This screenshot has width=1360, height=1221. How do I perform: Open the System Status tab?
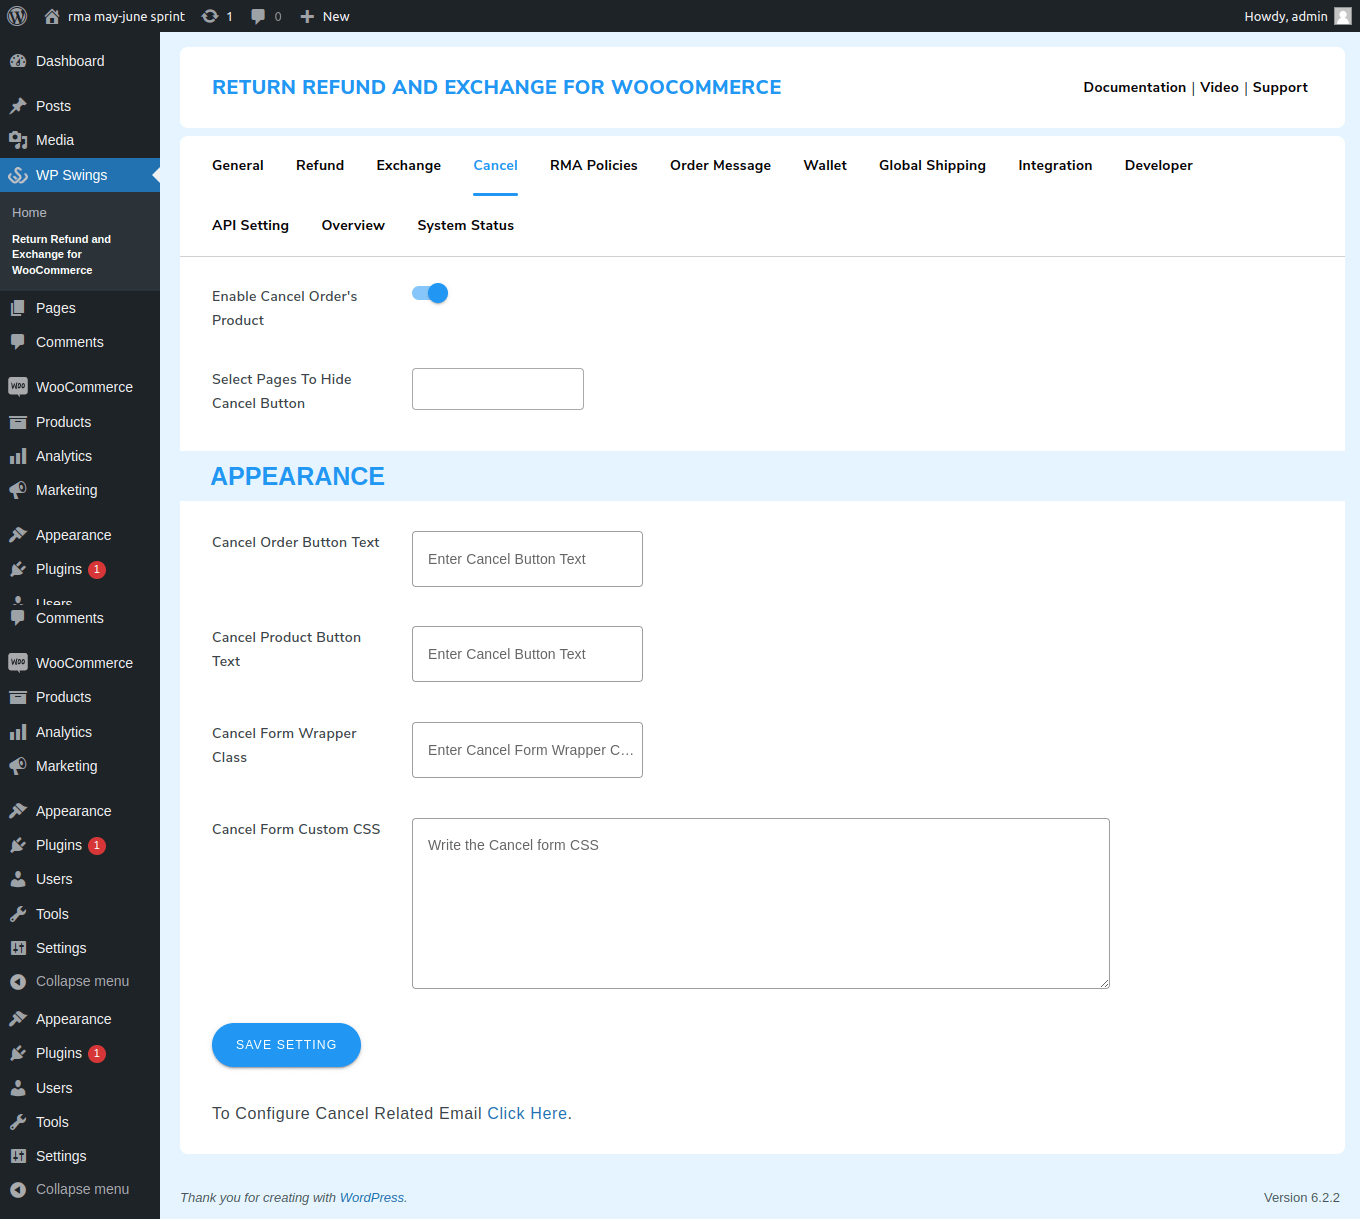point(466,225)
